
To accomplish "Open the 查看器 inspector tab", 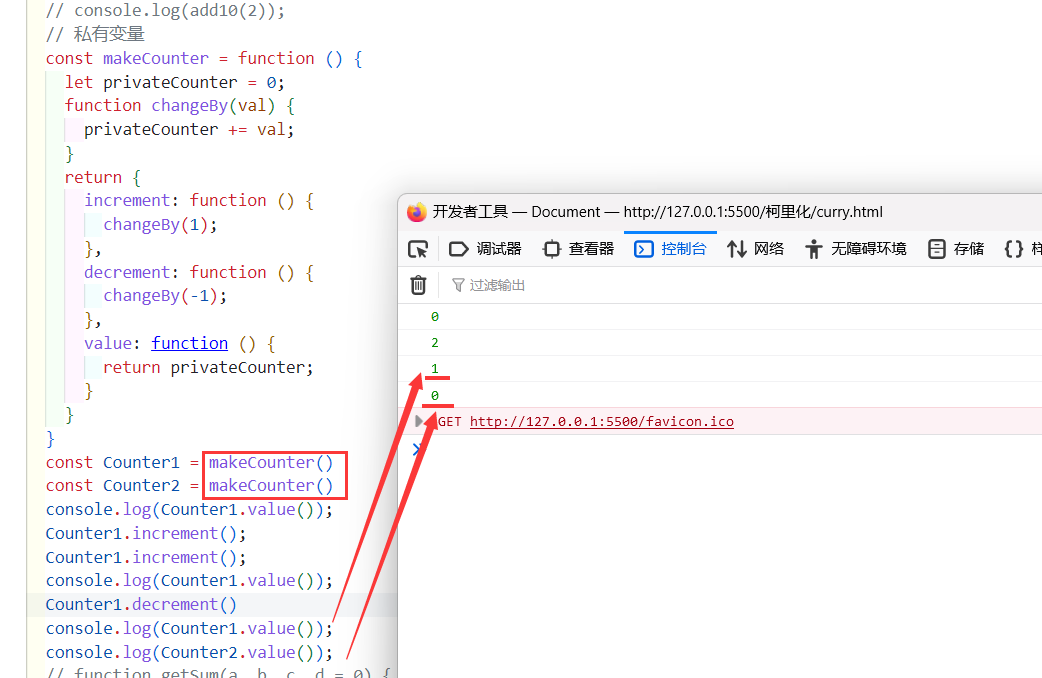I will 578,249.
